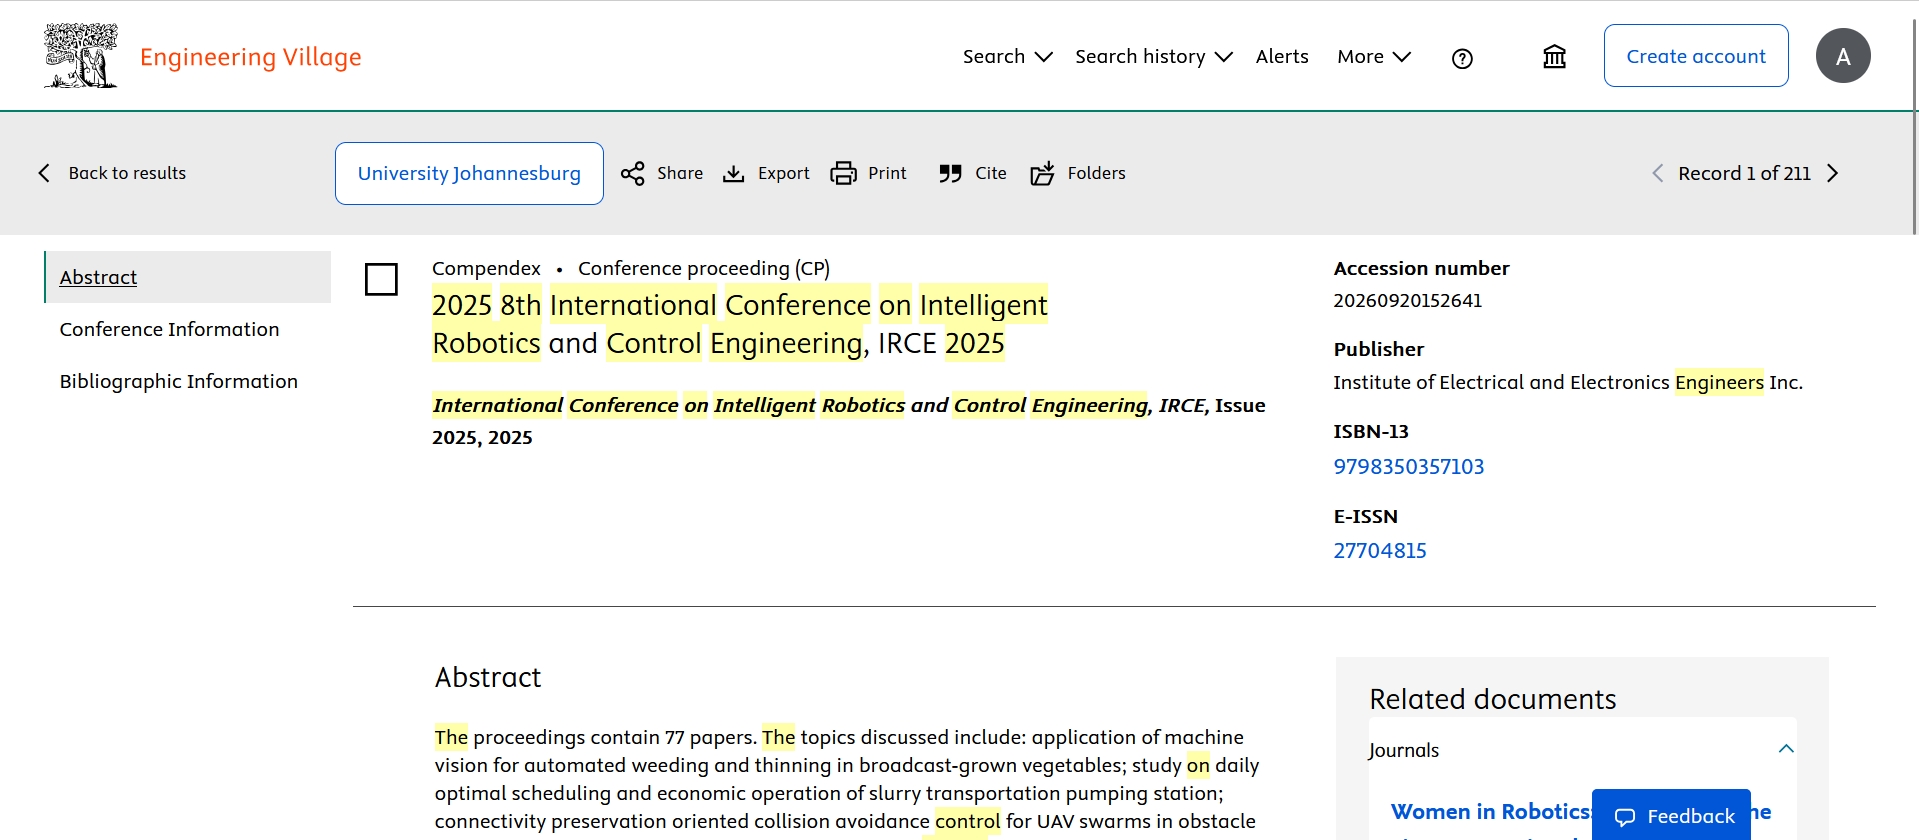Expand the More menu
The width and height of the screenshot is (1919, 840).
[x=1373, y=57]
